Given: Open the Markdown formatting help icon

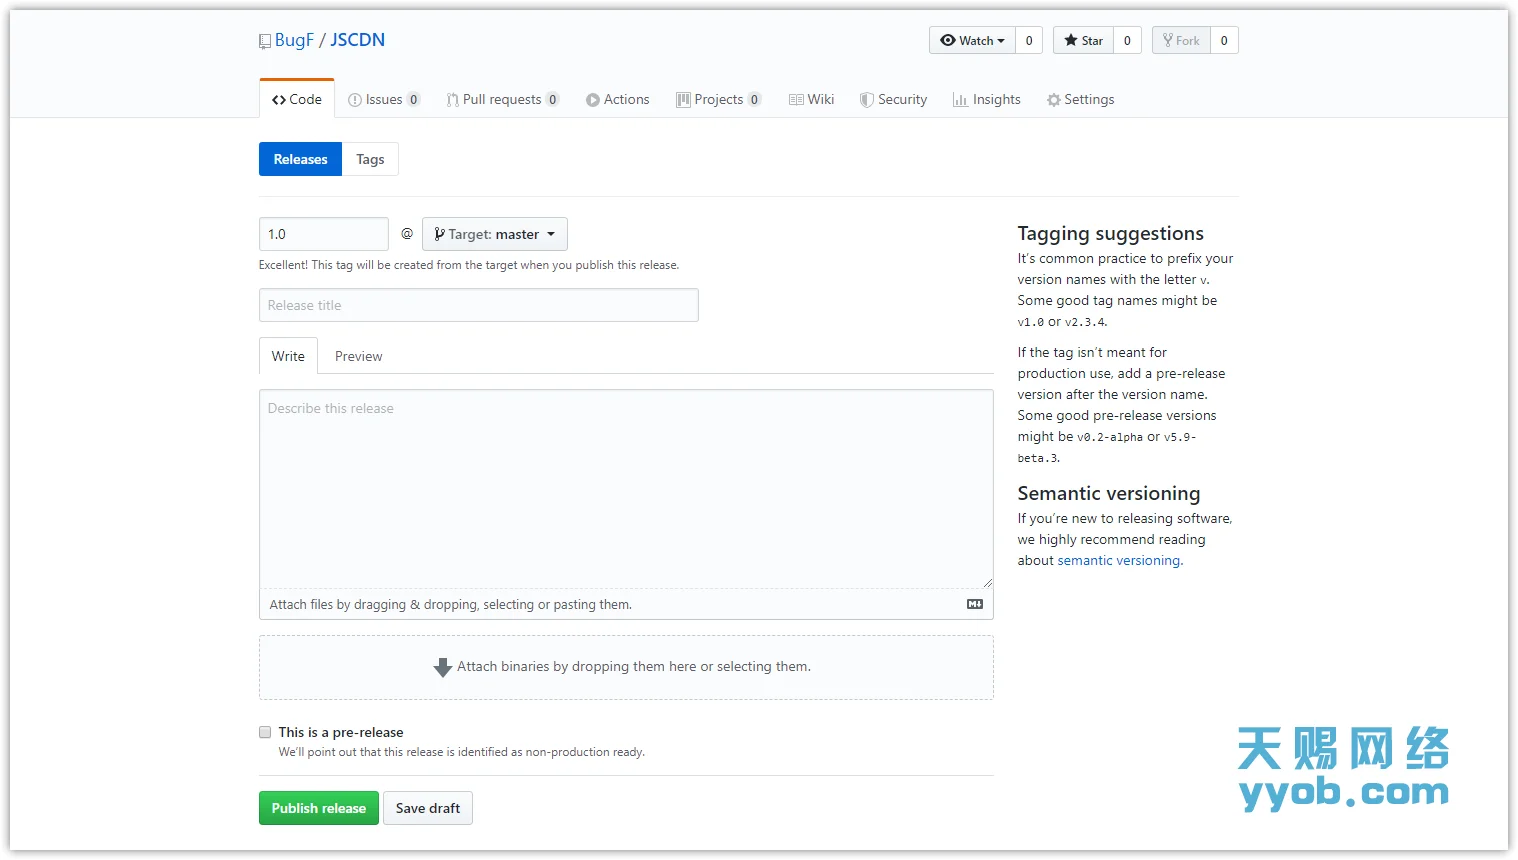Looking at the screenshot, I should [974, 604].
